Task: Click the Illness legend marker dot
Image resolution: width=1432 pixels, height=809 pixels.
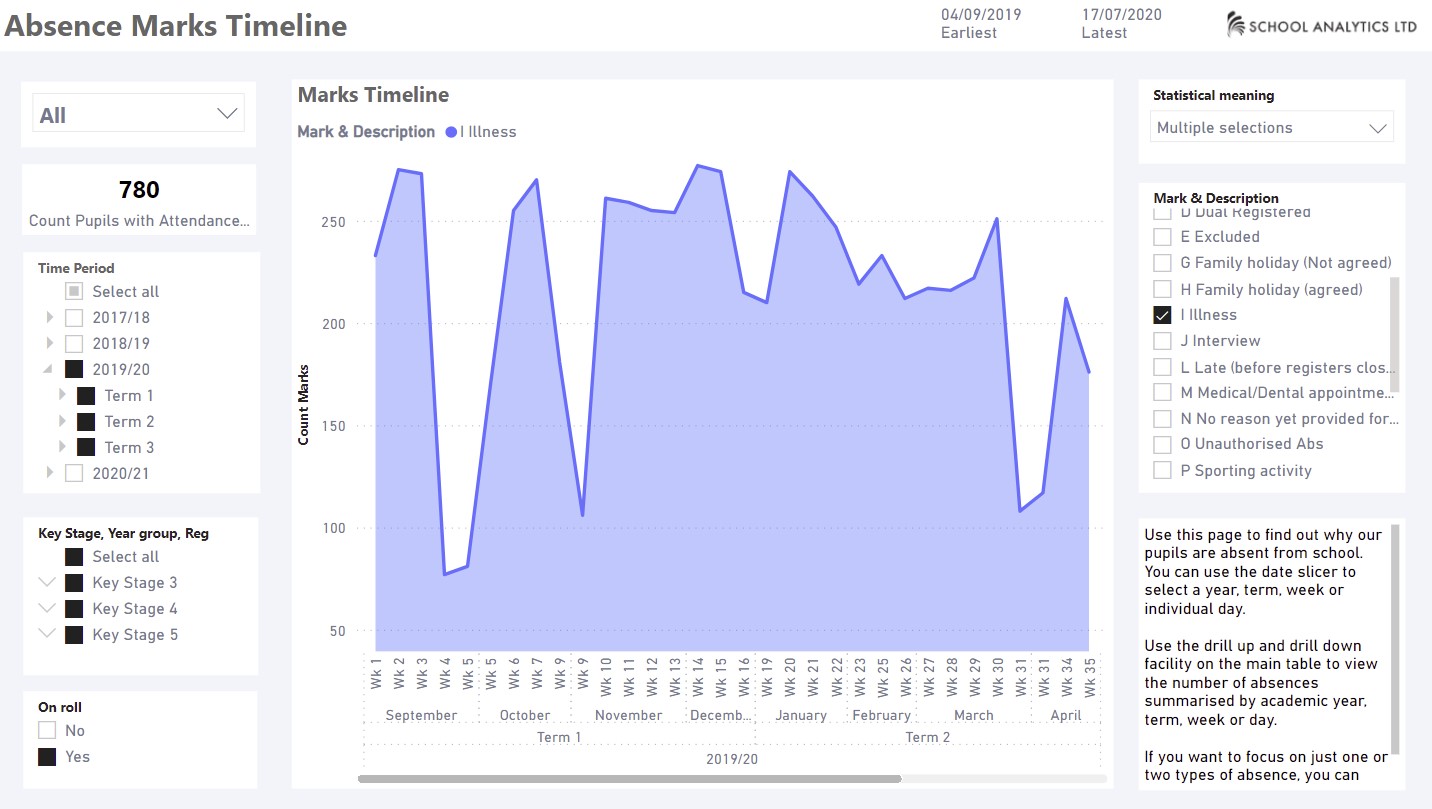Action: [451, 132]
